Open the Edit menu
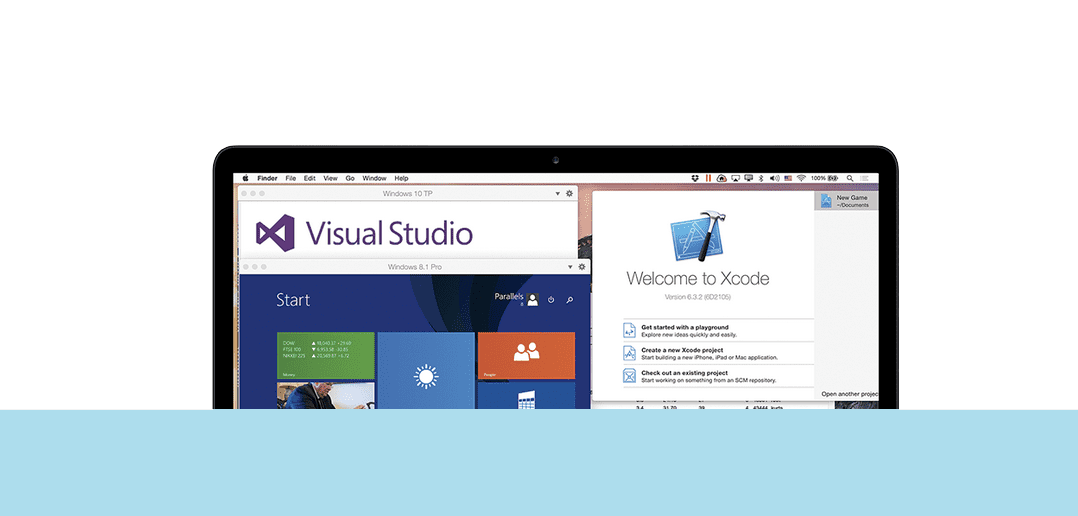Image resolution: width=1078 pixels, height=516 pixels. (310, 178)
